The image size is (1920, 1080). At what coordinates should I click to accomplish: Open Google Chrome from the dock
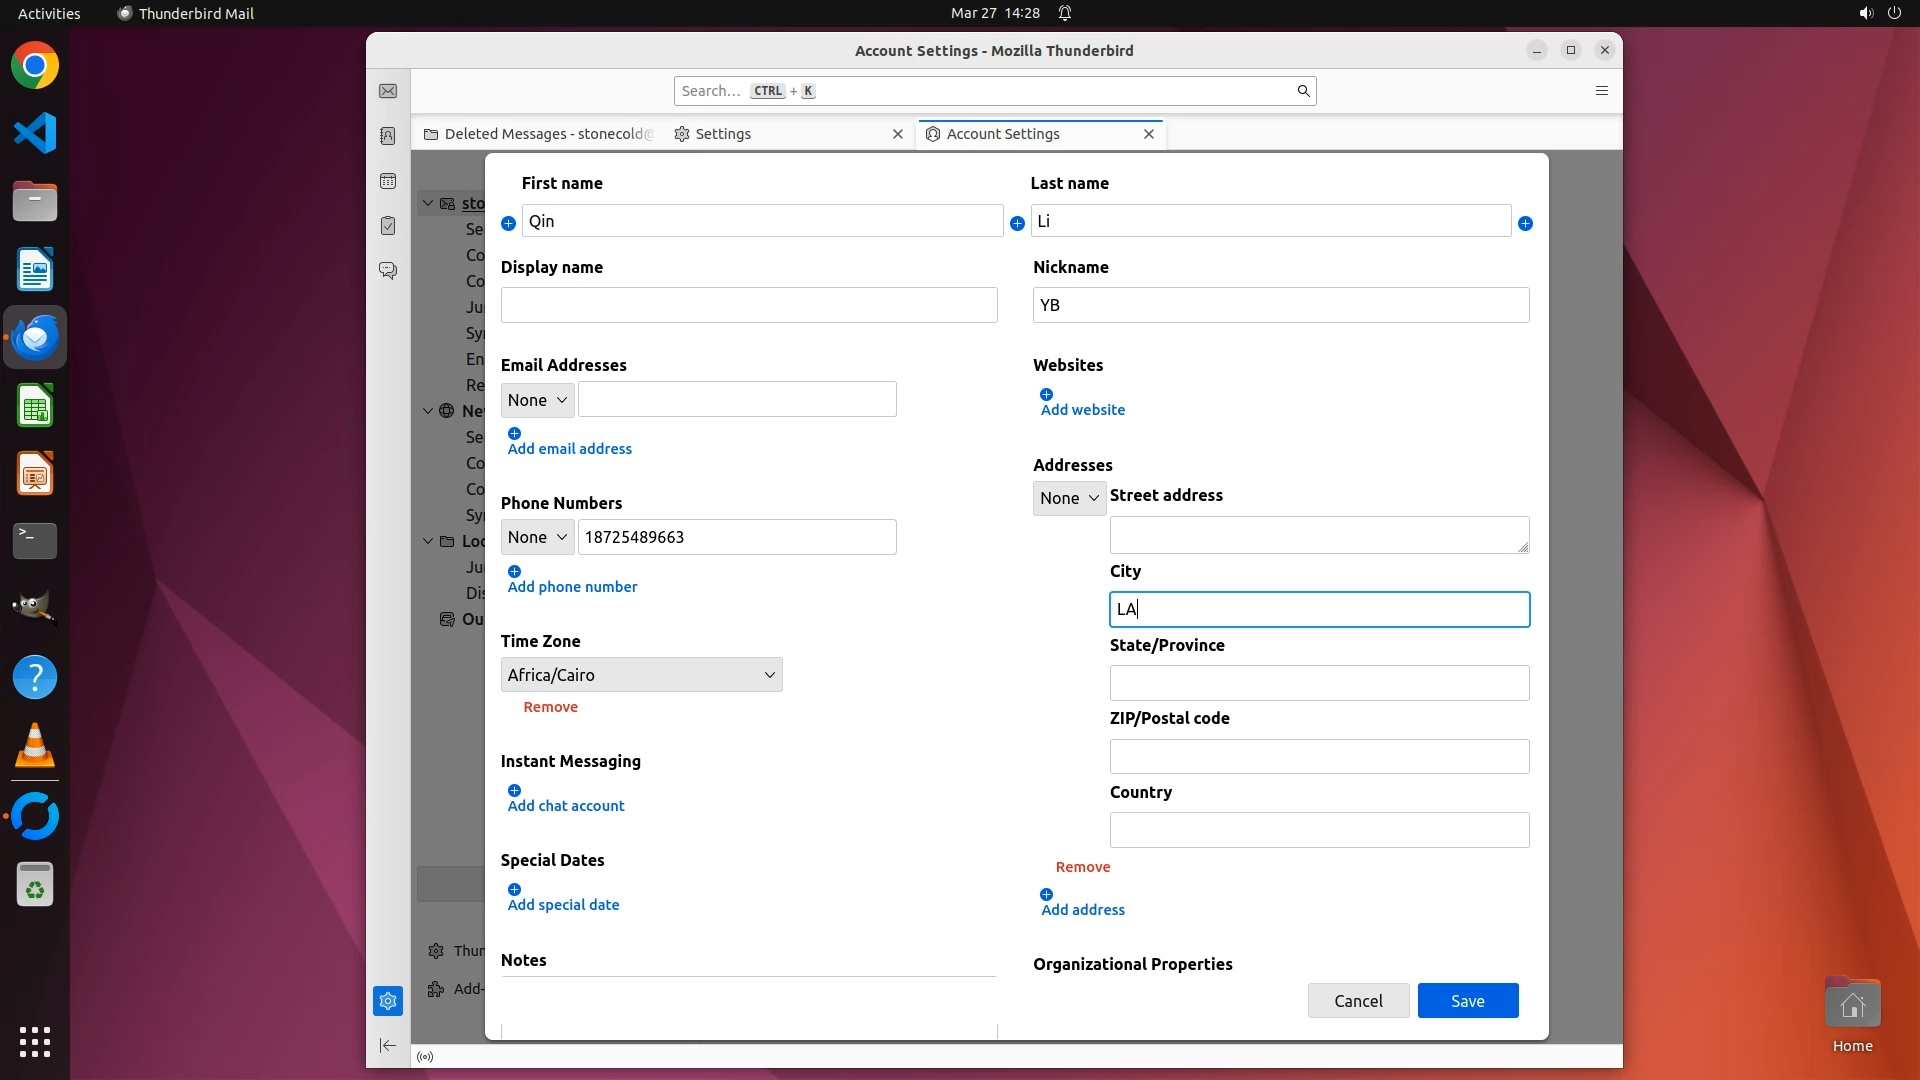tap(35, 66)
